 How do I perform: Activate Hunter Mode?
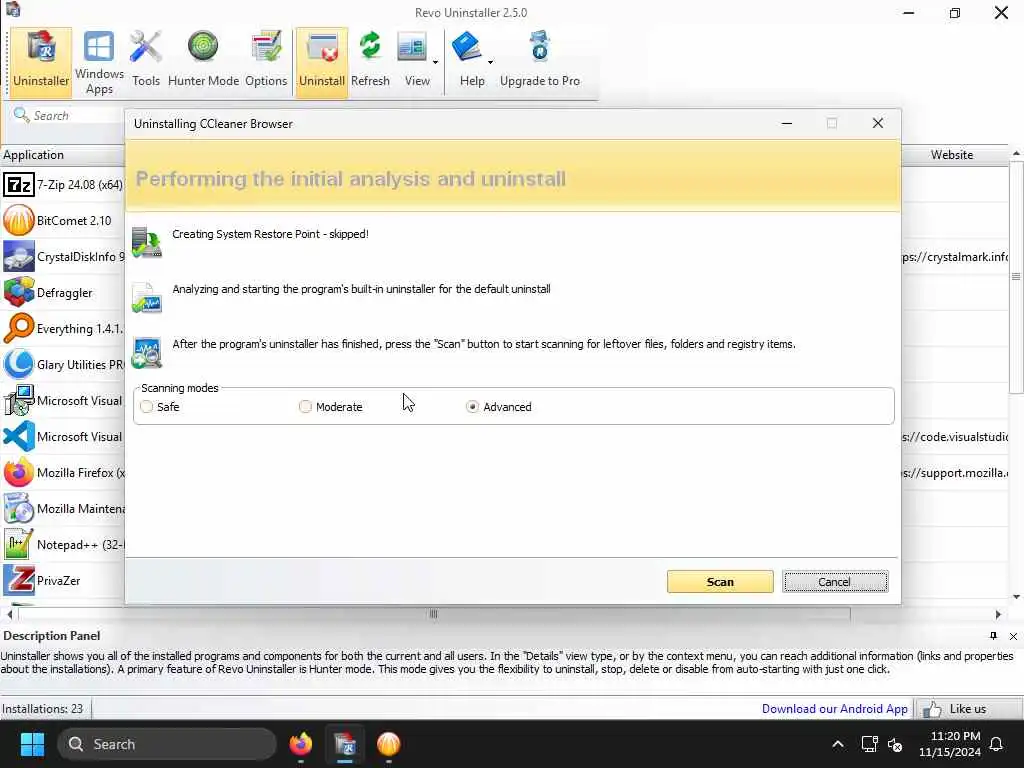click(203, 61)
